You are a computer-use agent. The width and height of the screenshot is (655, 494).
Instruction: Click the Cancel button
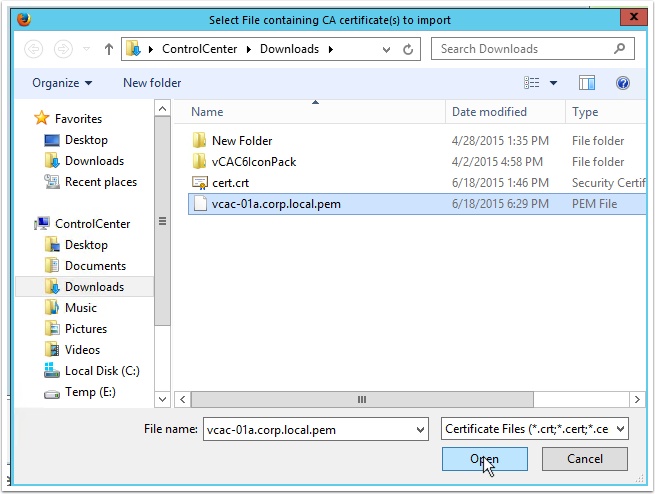585,459
